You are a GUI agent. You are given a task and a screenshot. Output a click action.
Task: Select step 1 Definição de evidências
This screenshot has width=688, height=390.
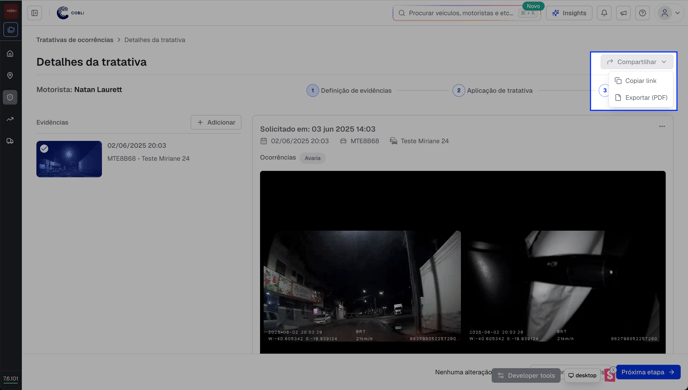pos(349,90)
